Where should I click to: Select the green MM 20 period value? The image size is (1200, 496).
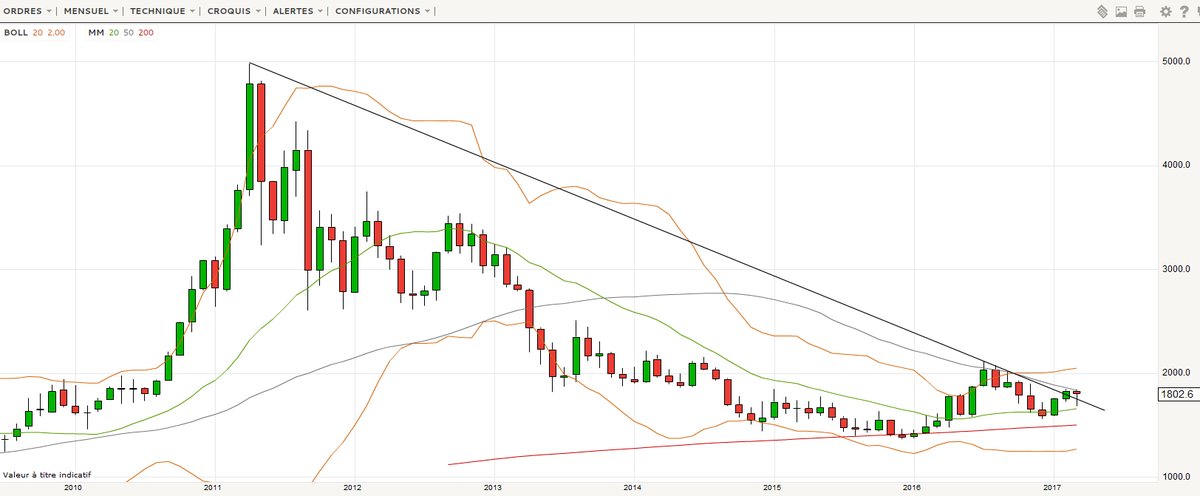click(114, 33)
